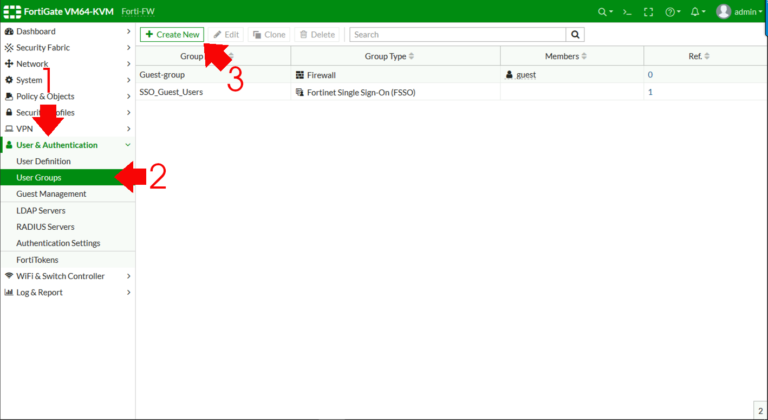Click the admin user avatar
The width and height of the screenshot is (768, 420).
click(x=723, y=12)
